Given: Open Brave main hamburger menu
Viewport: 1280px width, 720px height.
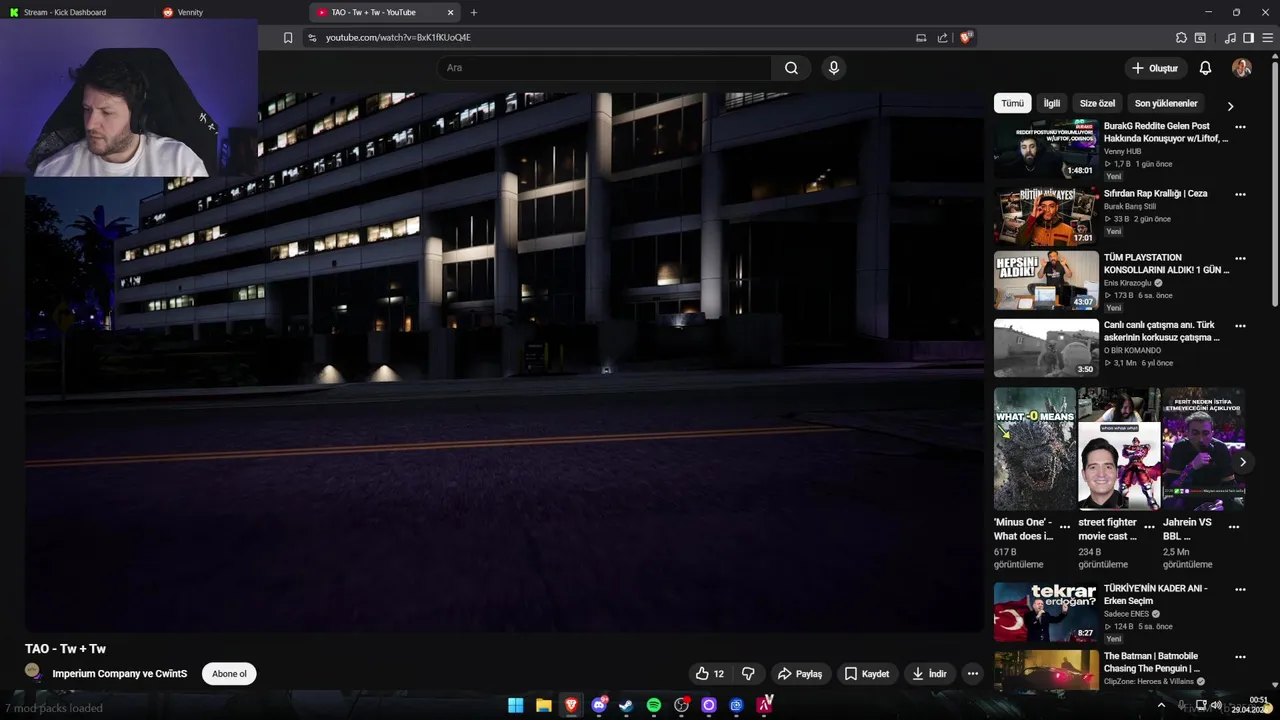Looking at the screenshot, I should (x=1266, y=38).
